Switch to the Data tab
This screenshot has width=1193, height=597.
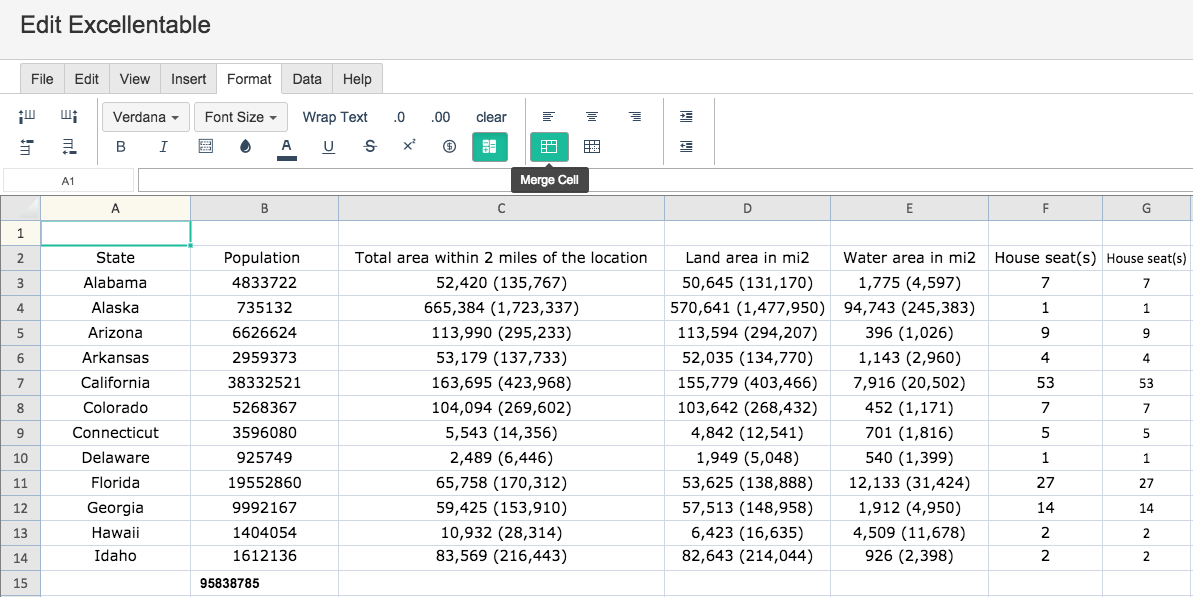307,79
